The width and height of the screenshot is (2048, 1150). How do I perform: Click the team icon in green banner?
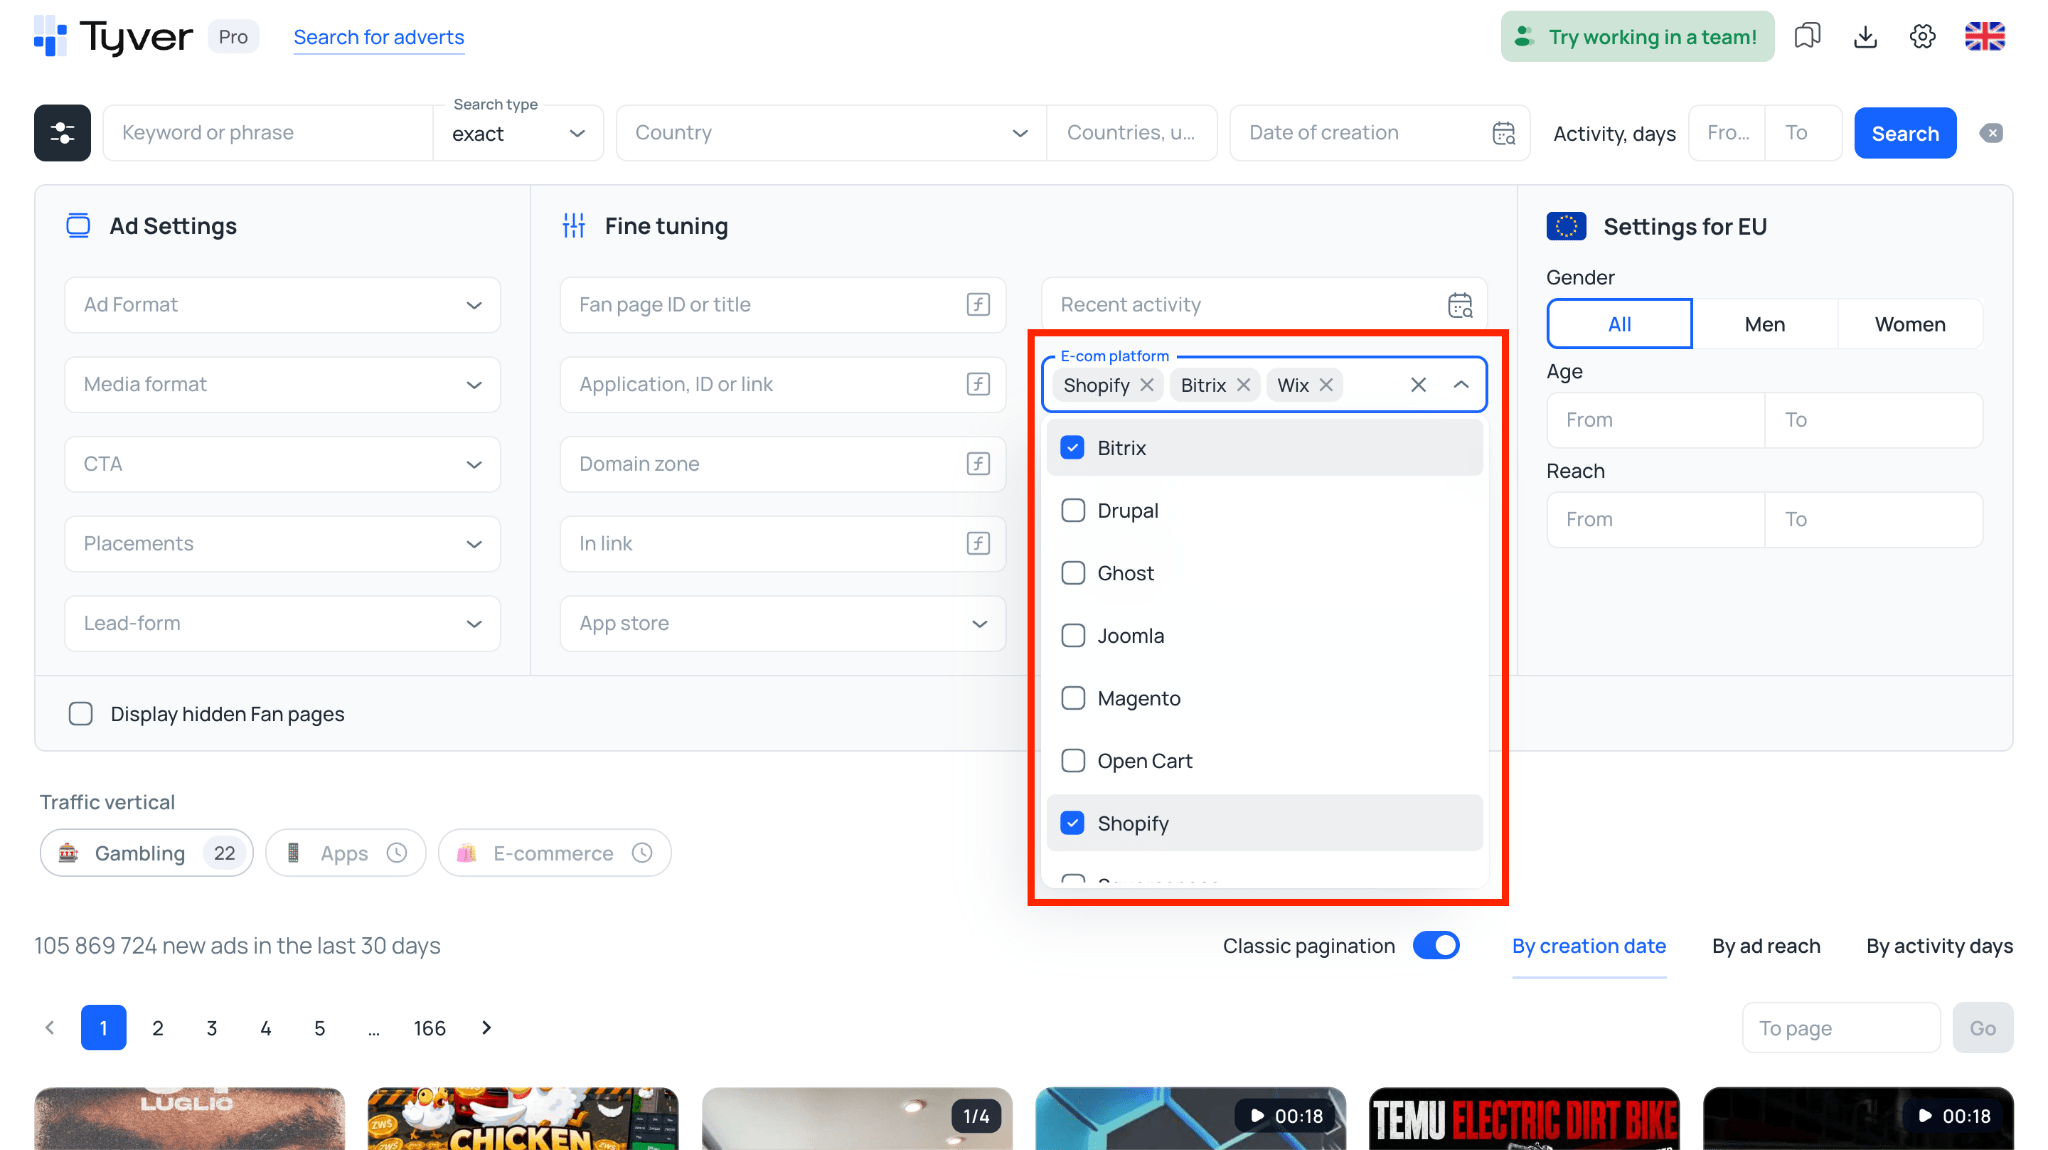[x=1524, y=37]
